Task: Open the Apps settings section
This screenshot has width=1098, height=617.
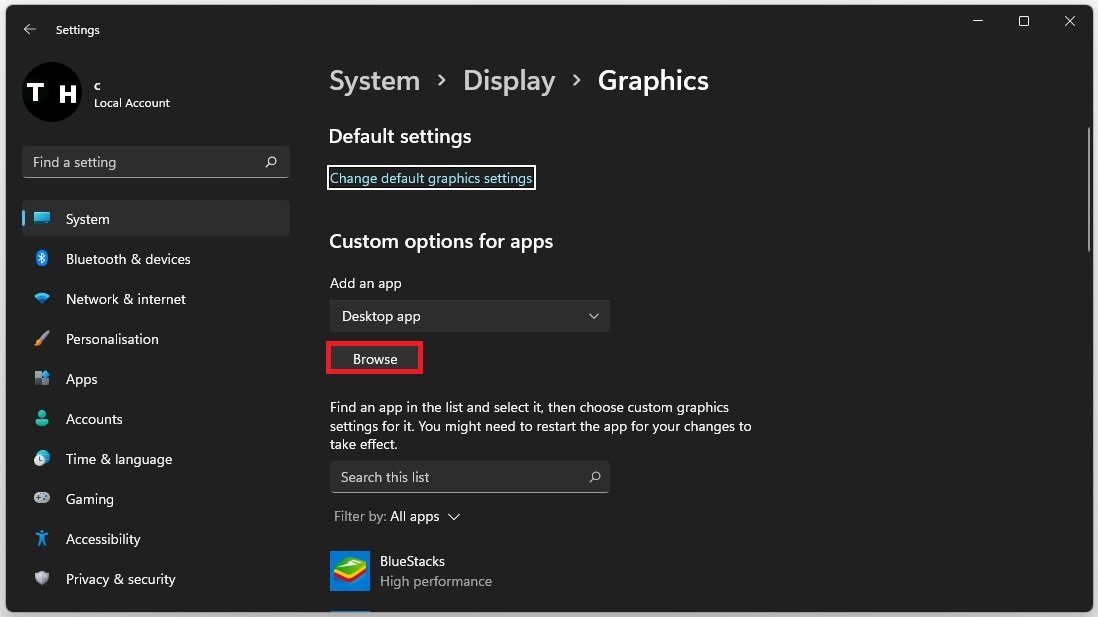Action: pos(81,379)
